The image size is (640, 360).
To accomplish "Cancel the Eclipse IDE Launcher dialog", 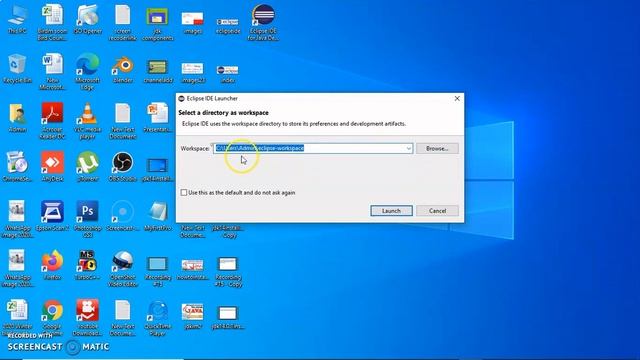I will [437, 211].
